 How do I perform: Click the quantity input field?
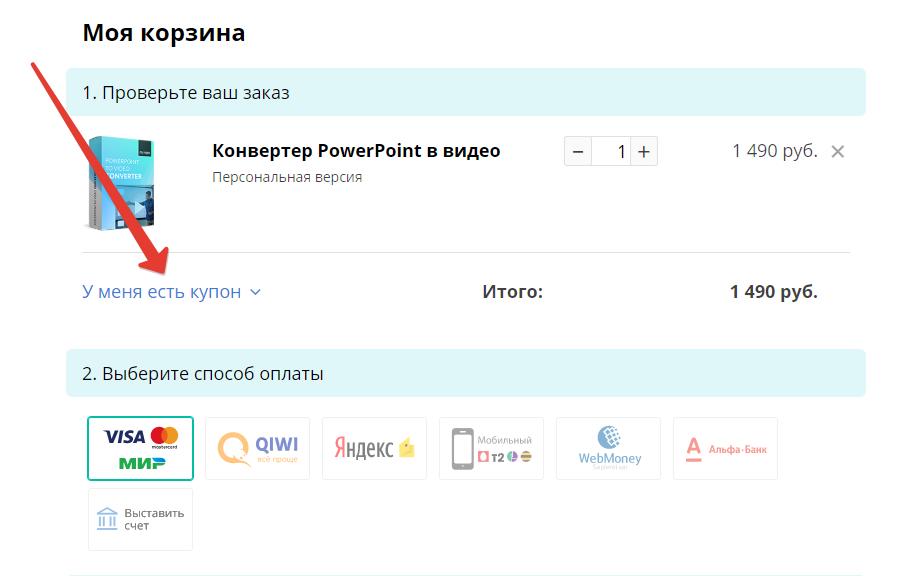click(611, 152)
